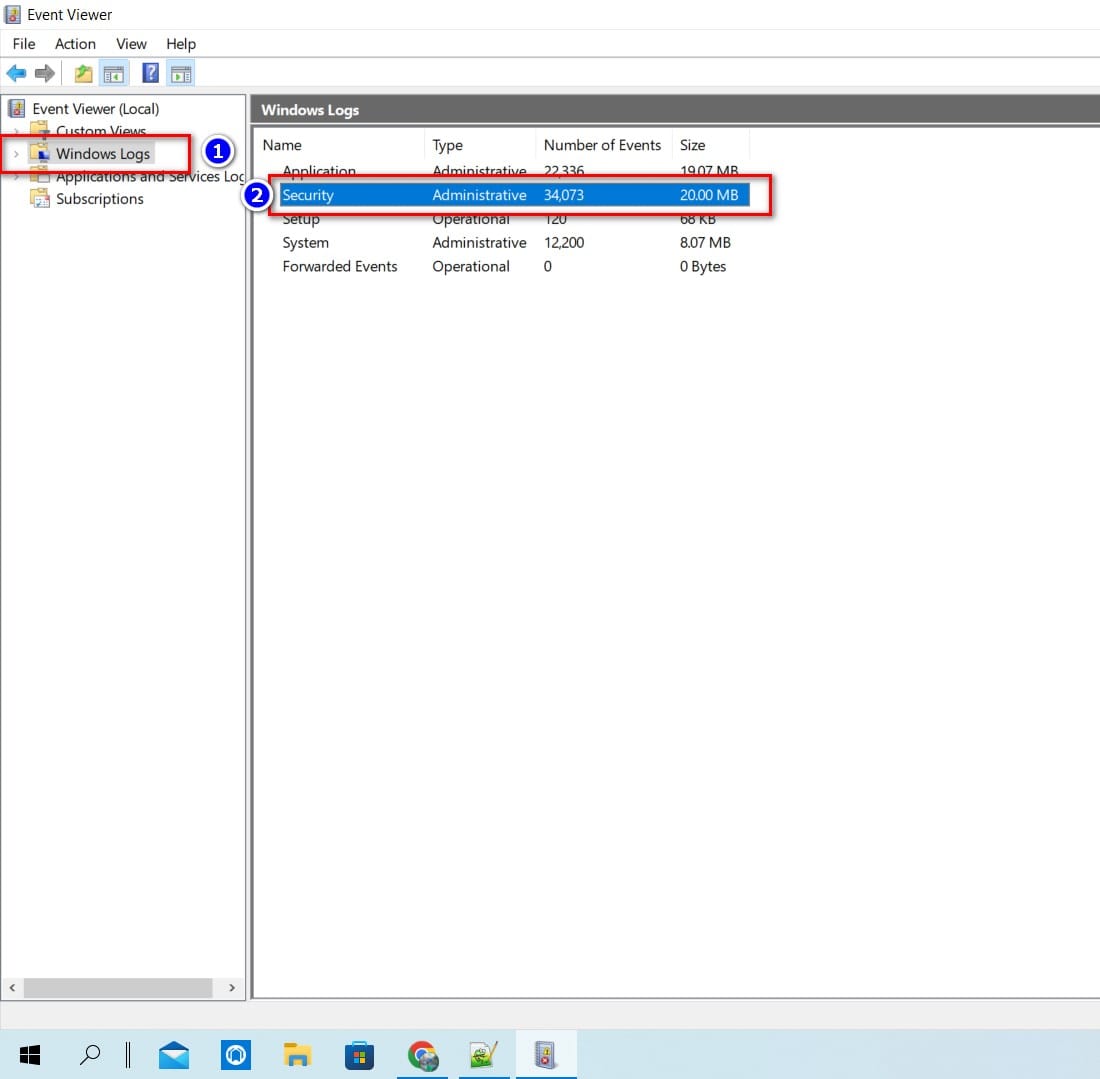This screenshot has width=1100, height=1079.
Task: Sort by Number of Events column header
Action: (x=605, y=145)
